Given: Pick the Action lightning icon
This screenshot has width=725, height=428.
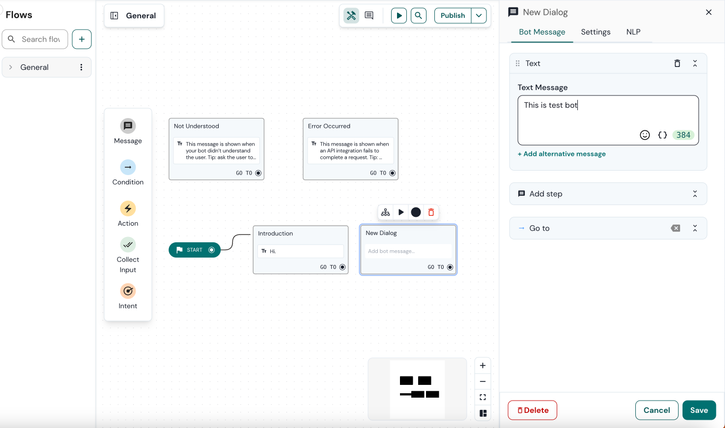Looking at the screenshot, I should pos(128,208).
